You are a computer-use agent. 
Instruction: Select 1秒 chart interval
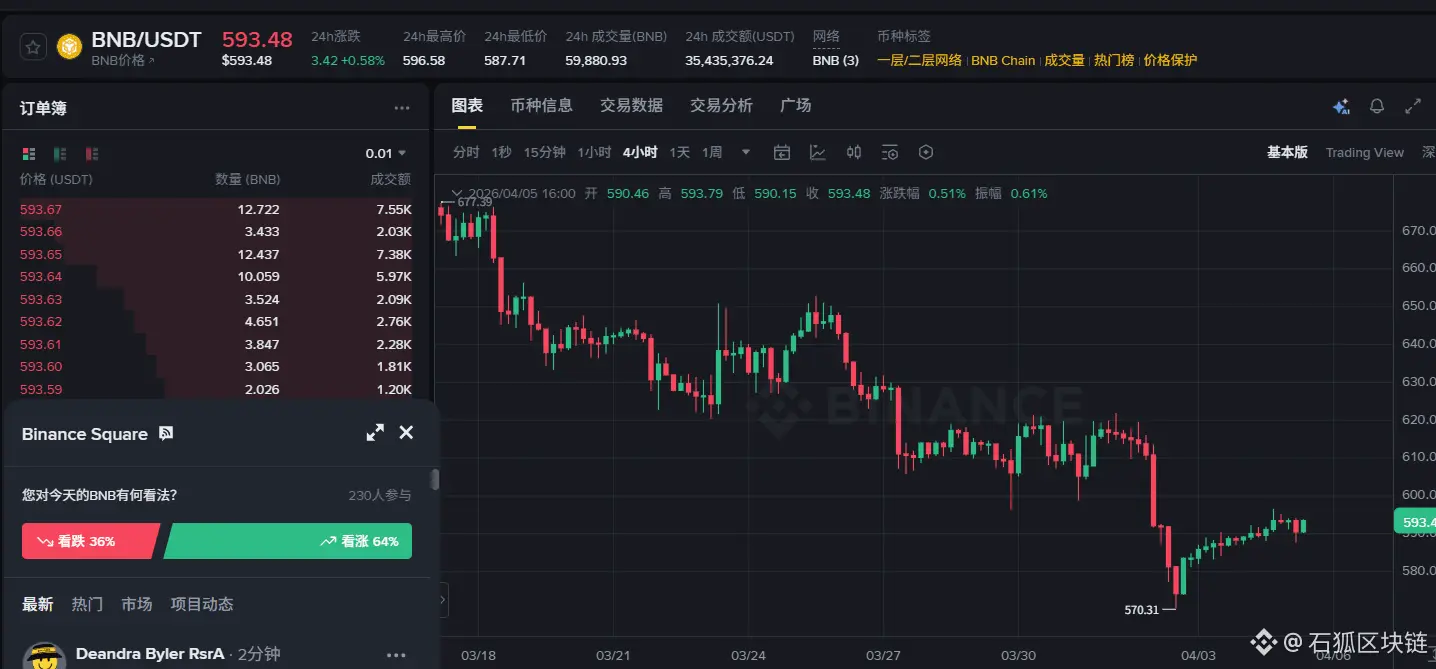tap(501, 152)
